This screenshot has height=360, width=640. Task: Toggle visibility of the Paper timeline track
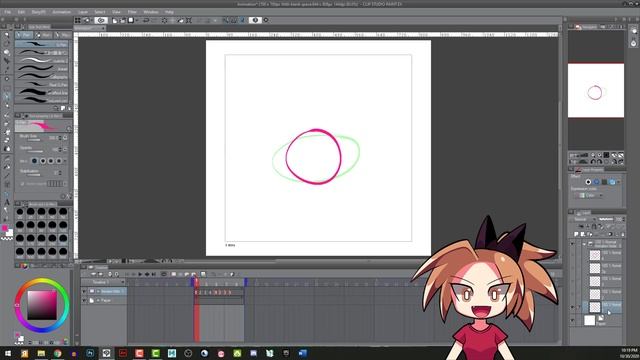click(x=84, y=300)
